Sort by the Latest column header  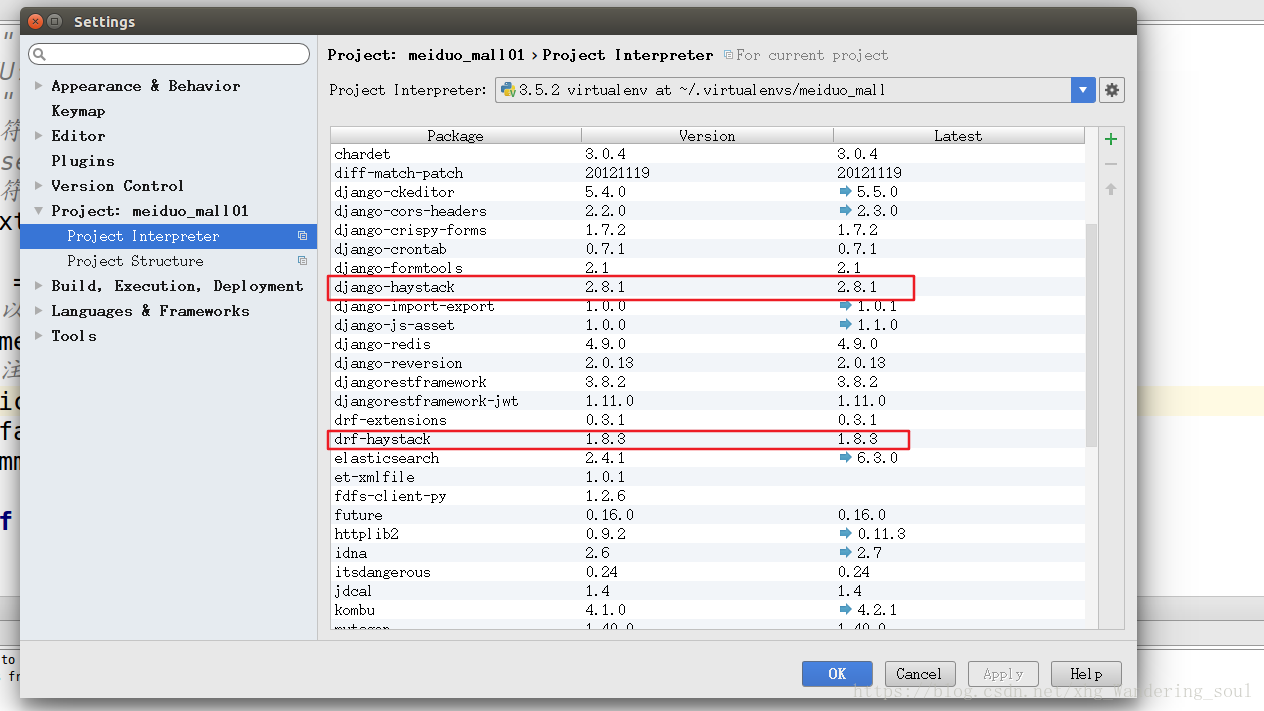pos(958,136)
